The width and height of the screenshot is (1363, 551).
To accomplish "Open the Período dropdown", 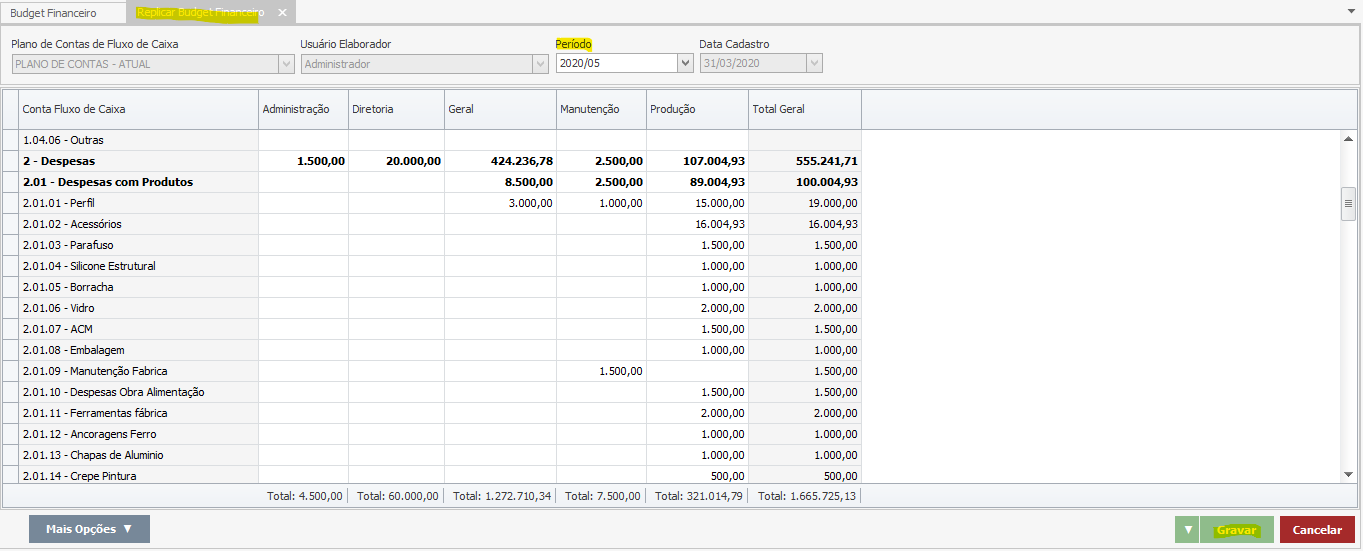I will click(685, 64).
